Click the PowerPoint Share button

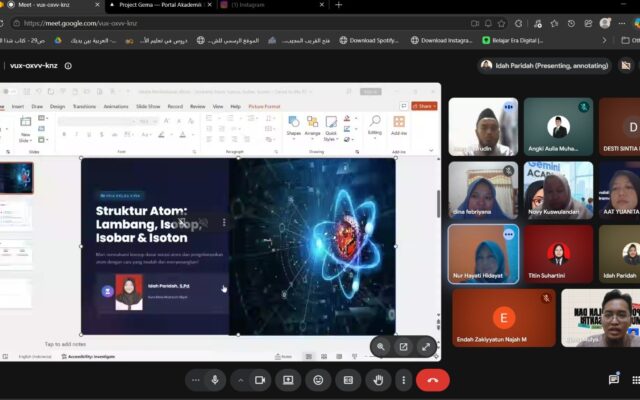coord(424,106)
